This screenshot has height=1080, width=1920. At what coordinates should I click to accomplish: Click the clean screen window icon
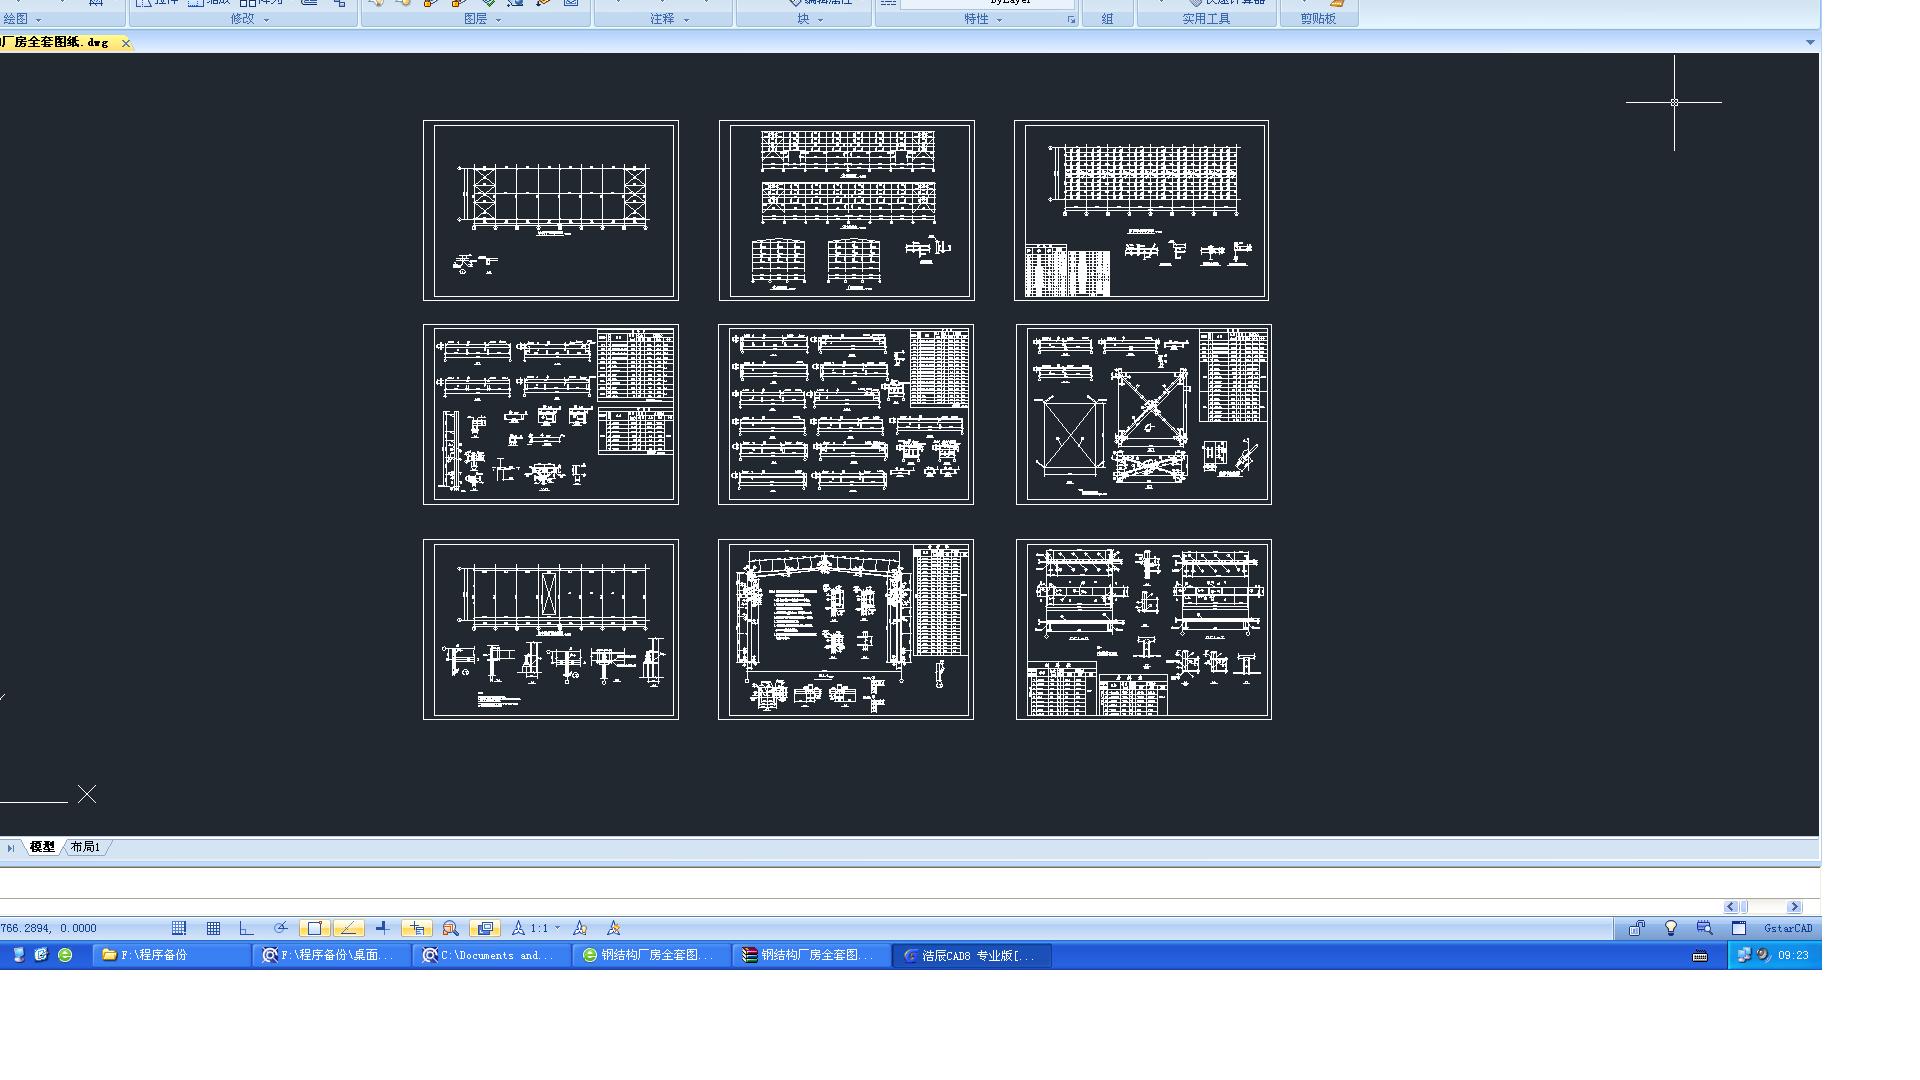(x=1739, y=928)
